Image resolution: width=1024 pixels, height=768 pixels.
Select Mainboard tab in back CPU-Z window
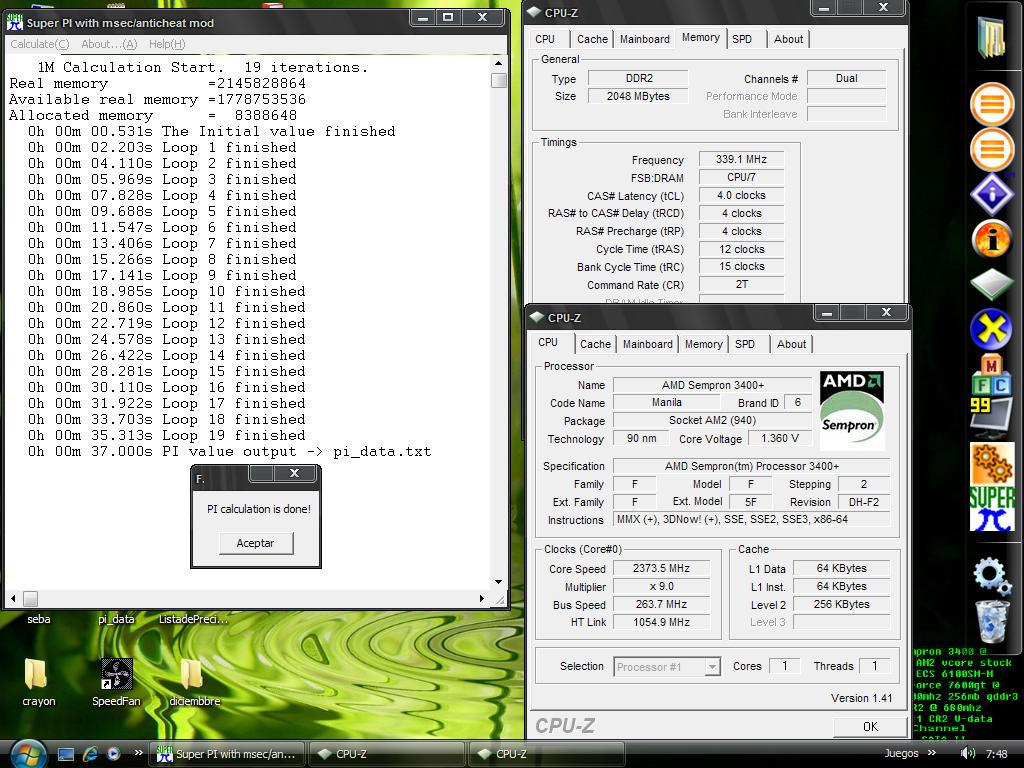pyautogui.click(x=645, y=39)
